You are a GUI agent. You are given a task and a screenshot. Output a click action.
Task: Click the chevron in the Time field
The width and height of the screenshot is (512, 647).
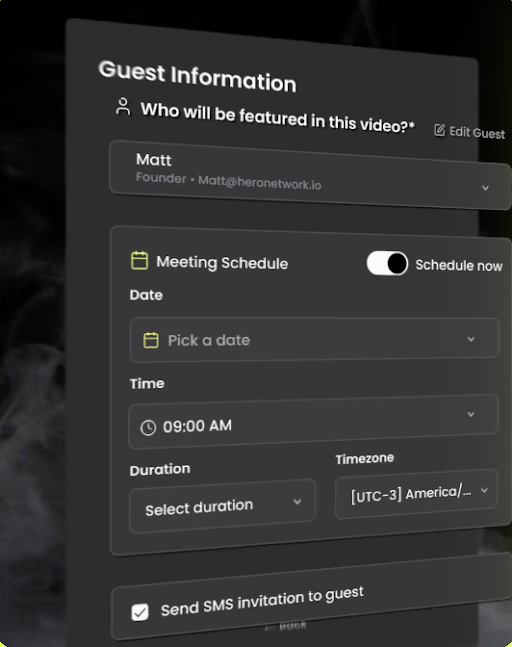pos(471,414)
